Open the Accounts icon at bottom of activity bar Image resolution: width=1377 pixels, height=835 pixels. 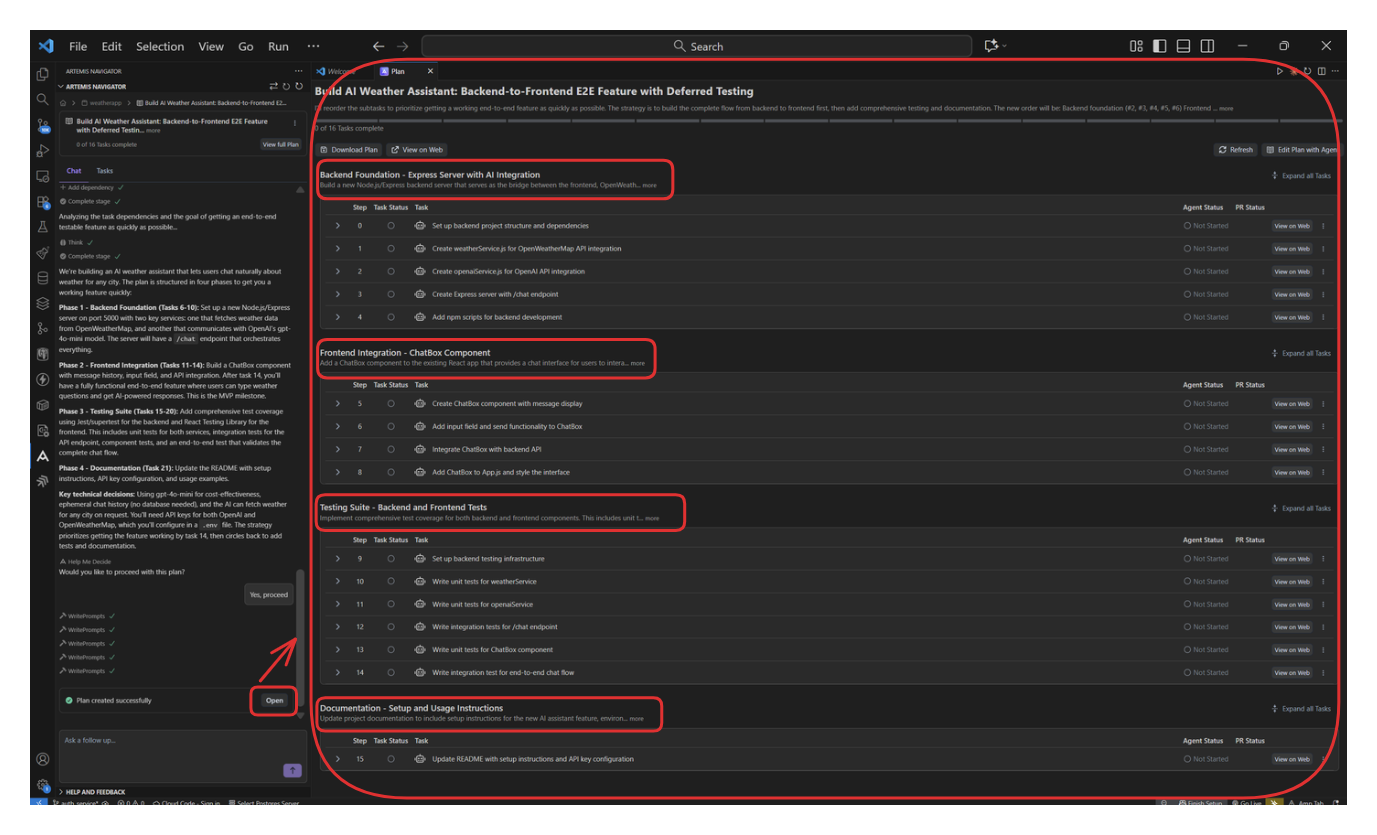click(x=42, y=759)
